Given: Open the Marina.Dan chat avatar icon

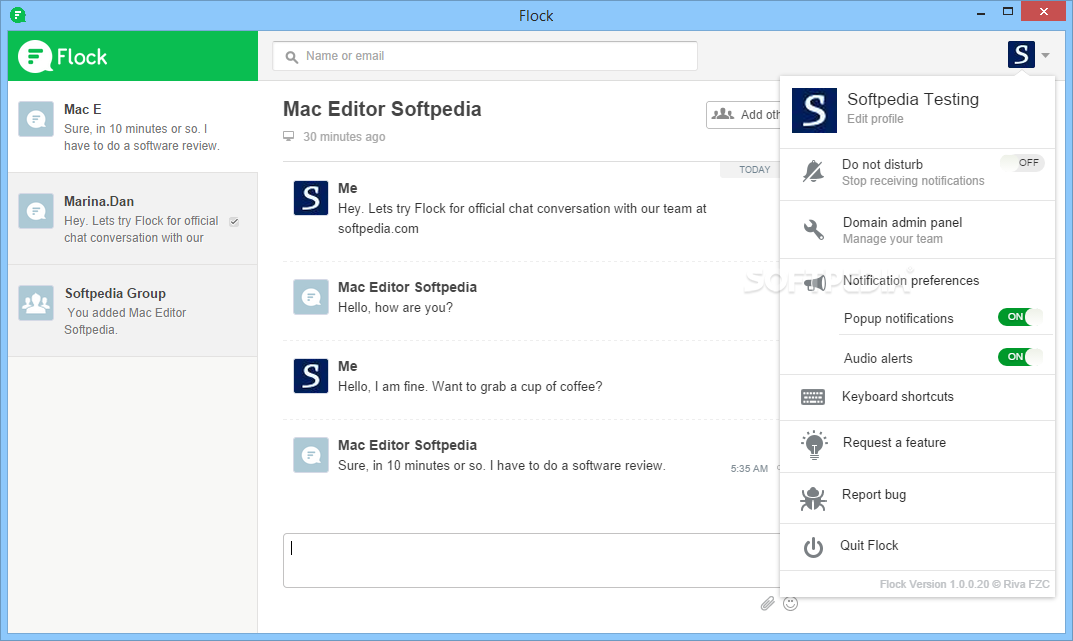Looking at the screenshot, I should (x=36, y=211).
